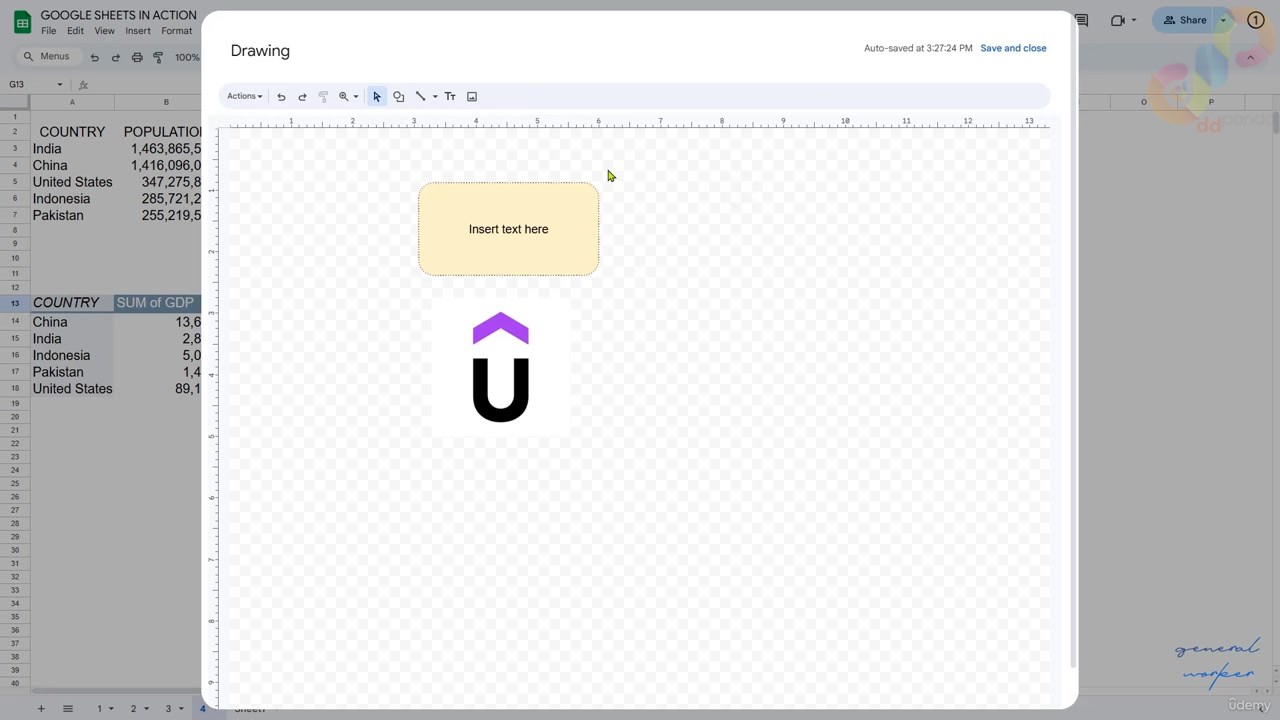Click the Share button
The height and width of the screenshot is (720, 1280).
1184,20
